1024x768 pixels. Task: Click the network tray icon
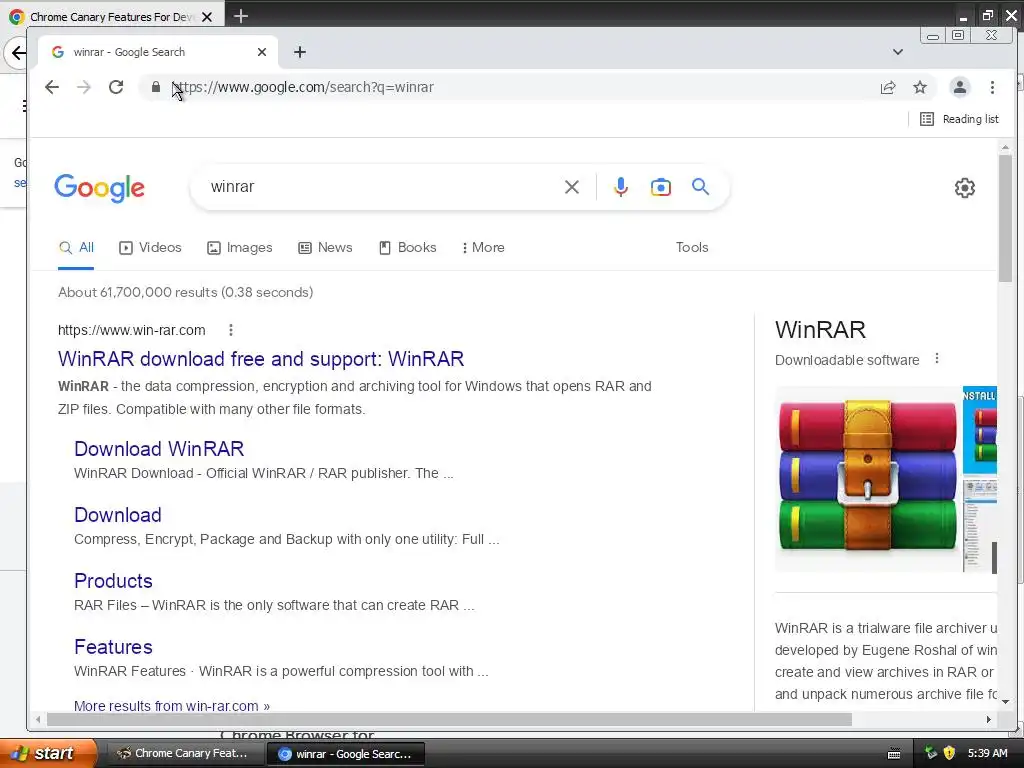tap(931, 753)
